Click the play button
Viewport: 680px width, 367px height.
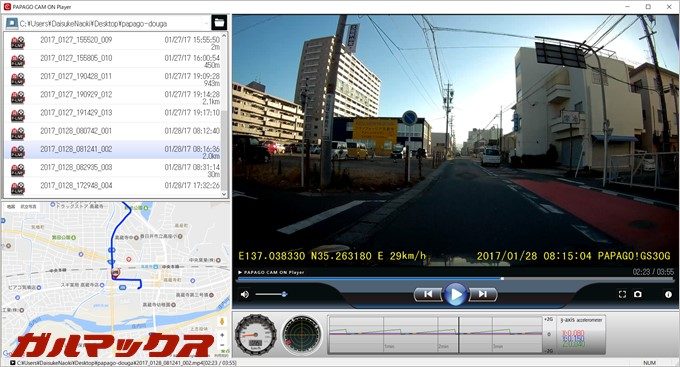pyautogui.click(x=455, y=294)
